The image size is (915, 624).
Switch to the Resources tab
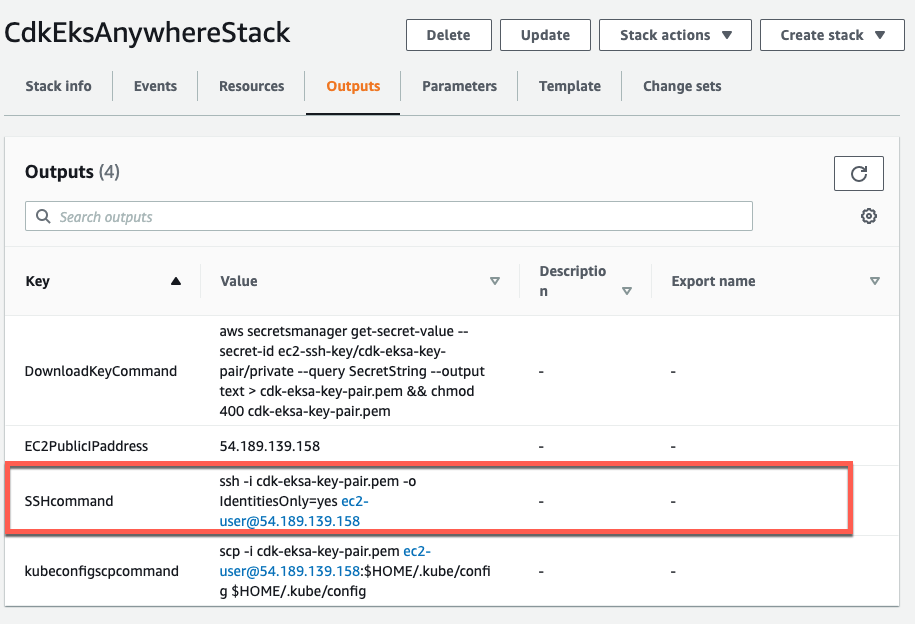(252, 86)
